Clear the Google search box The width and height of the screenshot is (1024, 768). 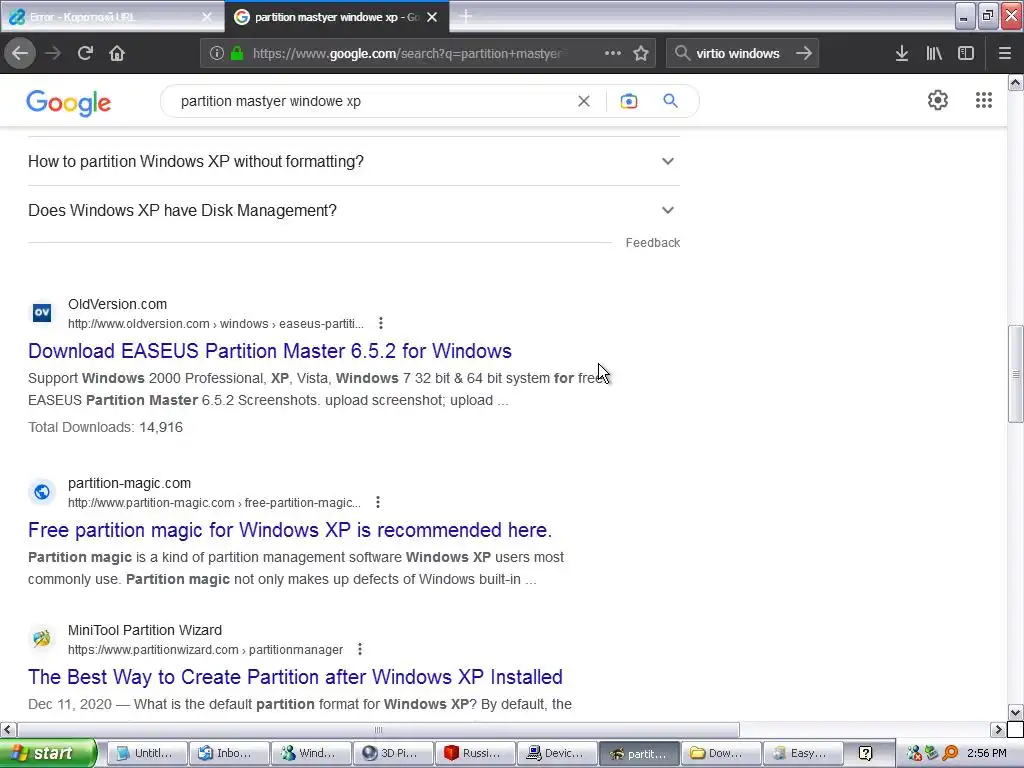coord(584,101)
